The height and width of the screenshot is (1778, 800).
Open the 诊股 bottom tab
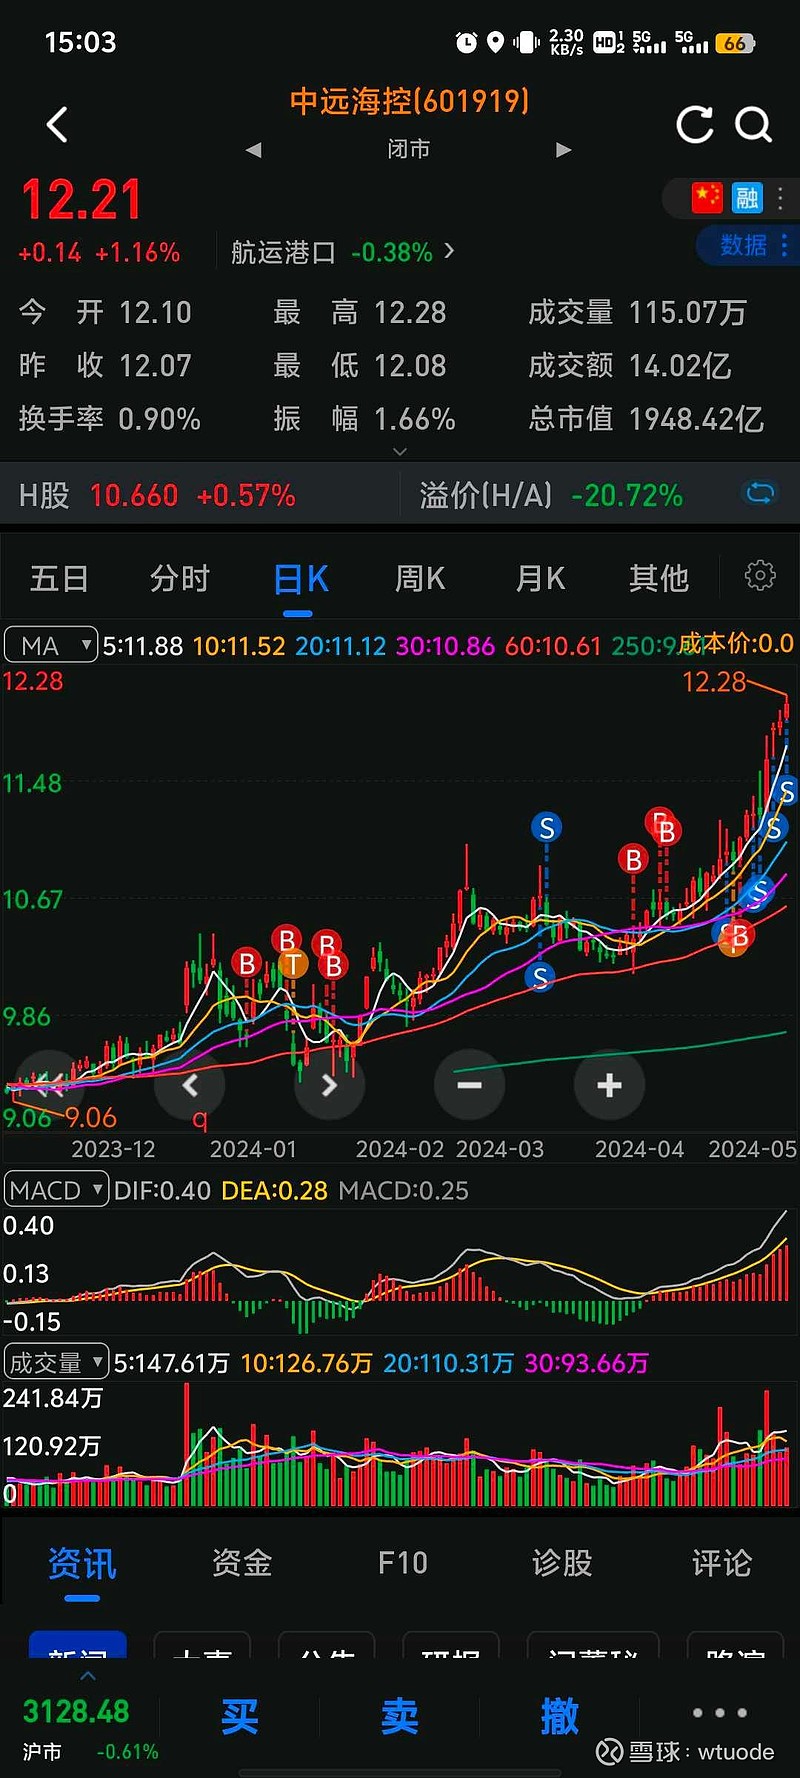tap(562, 1563)
